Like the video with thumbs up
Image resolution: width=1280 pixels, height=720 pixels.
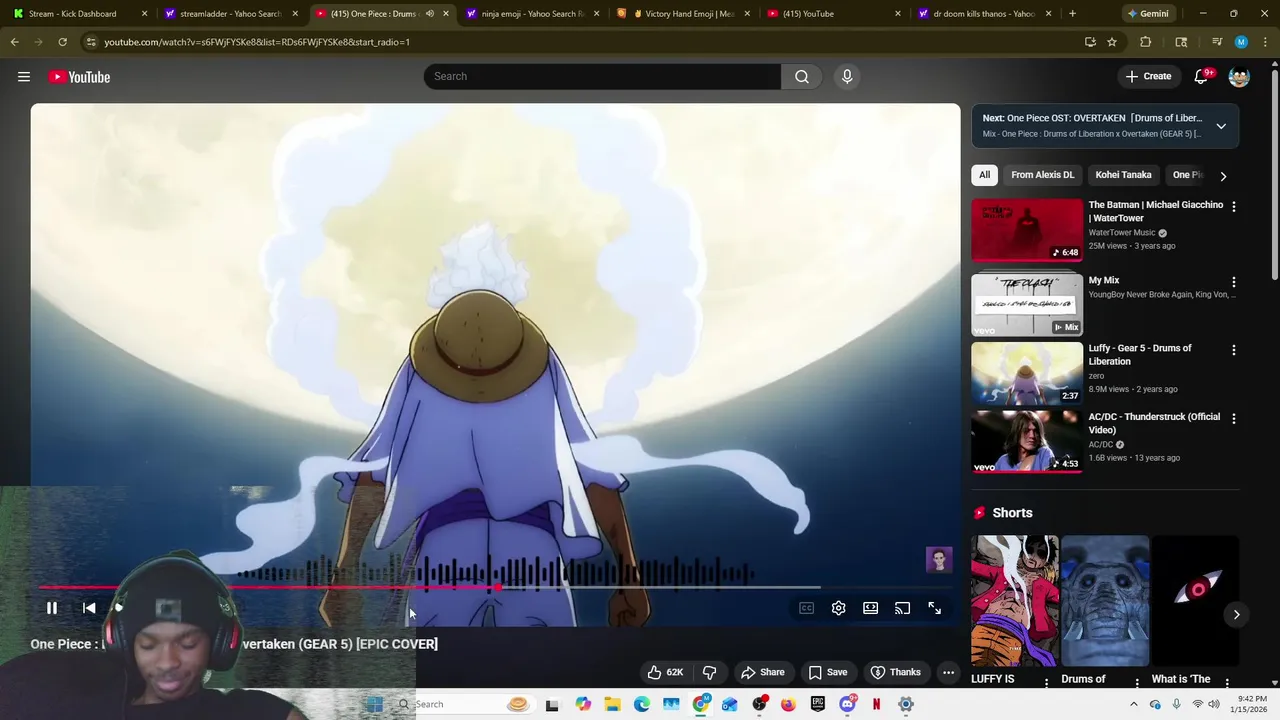click(x=665, y=672)
